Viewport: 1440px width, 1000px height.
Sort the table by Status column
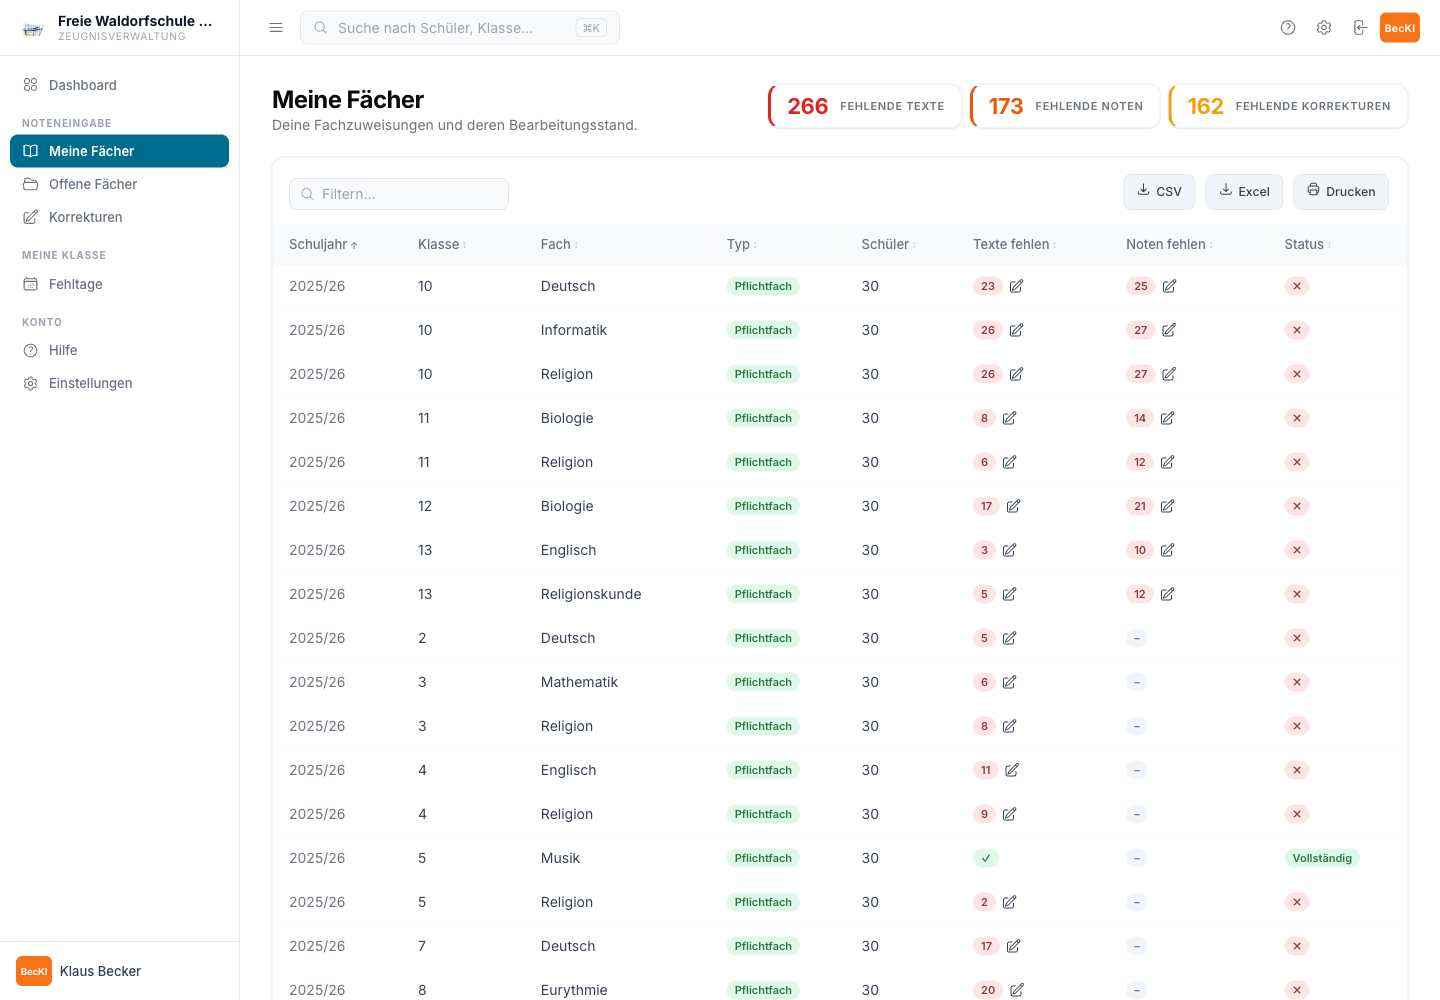click(x=1308, y=244)
